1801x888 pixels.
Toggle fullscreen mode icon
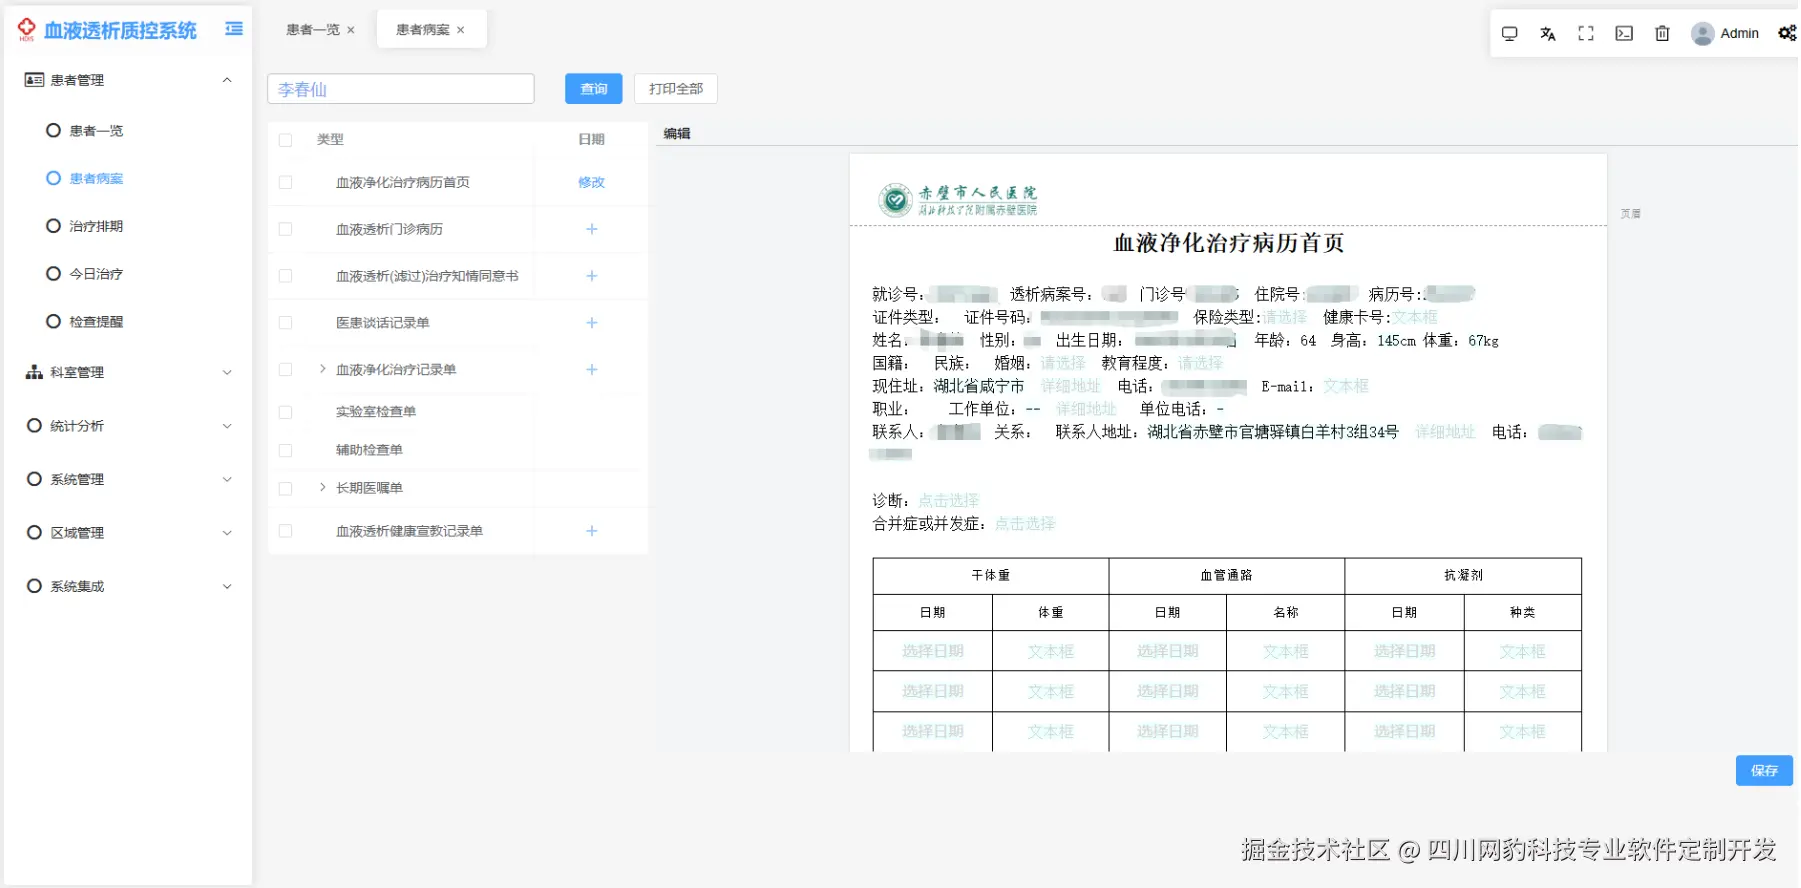[1586, 34]
